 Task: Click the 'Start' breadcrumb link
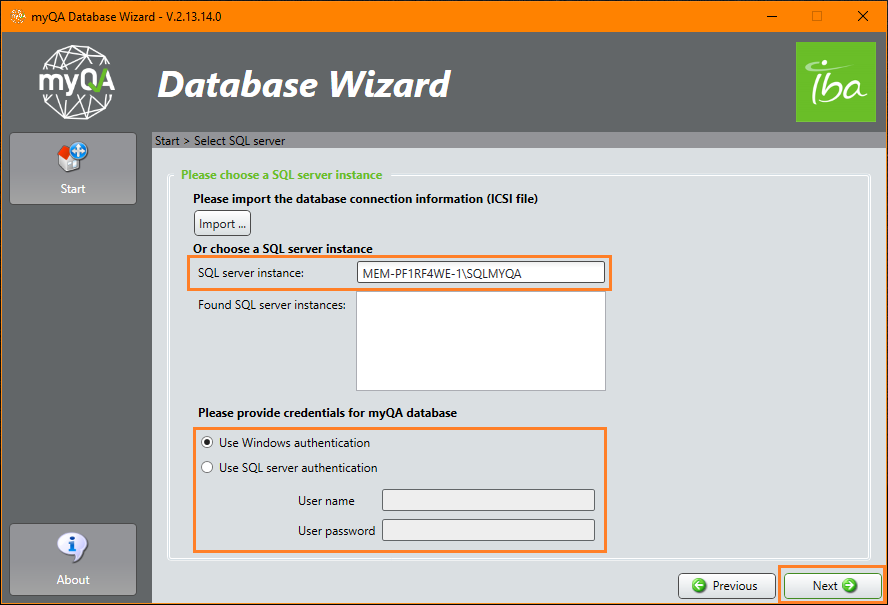pyautogui.click(x=167, y=140)
